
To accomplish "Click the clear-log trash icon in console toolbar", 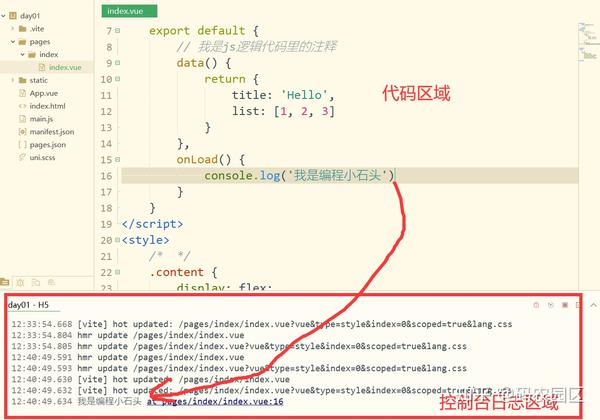I will tap(536, 305).
